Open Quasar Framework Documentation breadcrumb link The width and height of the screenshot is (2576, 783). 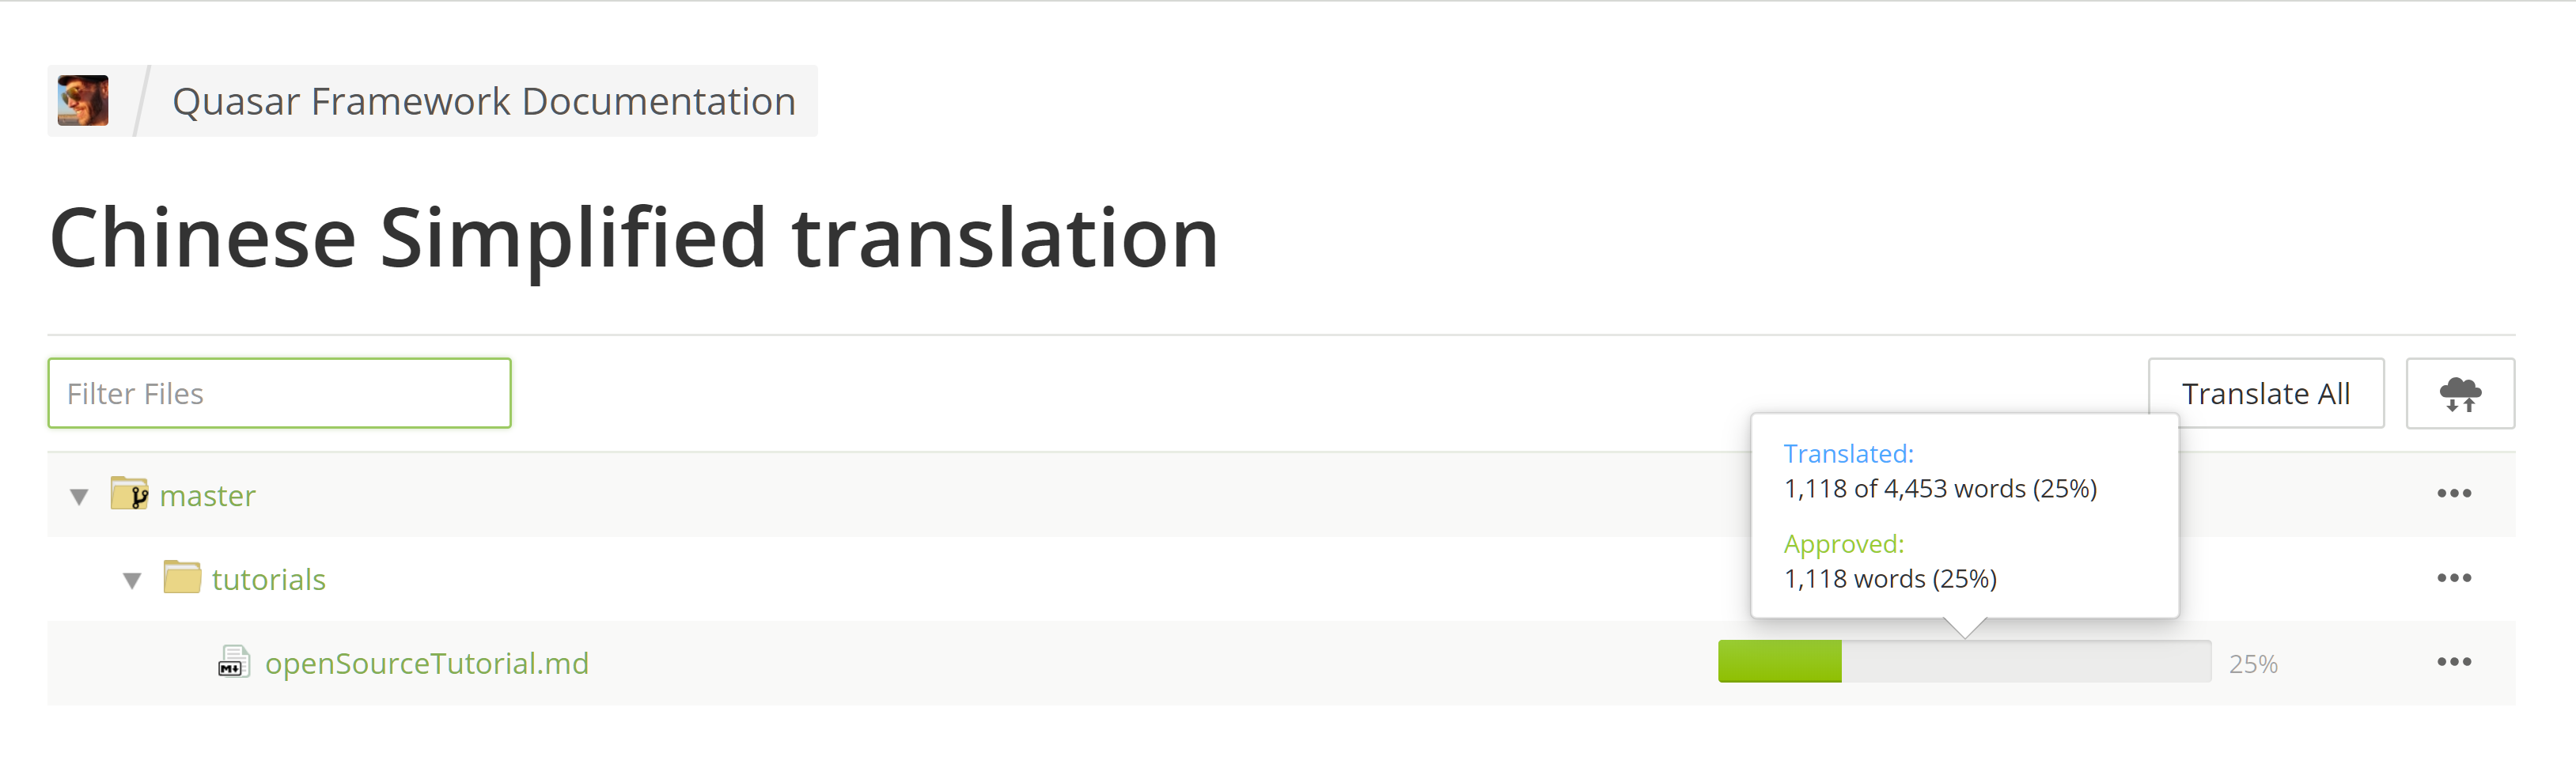click(484, 101)
